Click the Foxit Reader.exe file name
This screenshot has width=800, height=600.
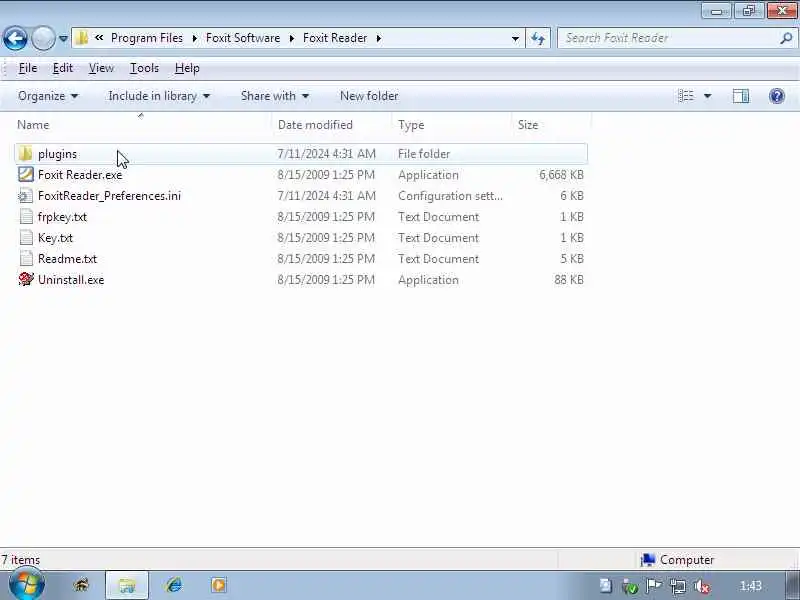80,174
